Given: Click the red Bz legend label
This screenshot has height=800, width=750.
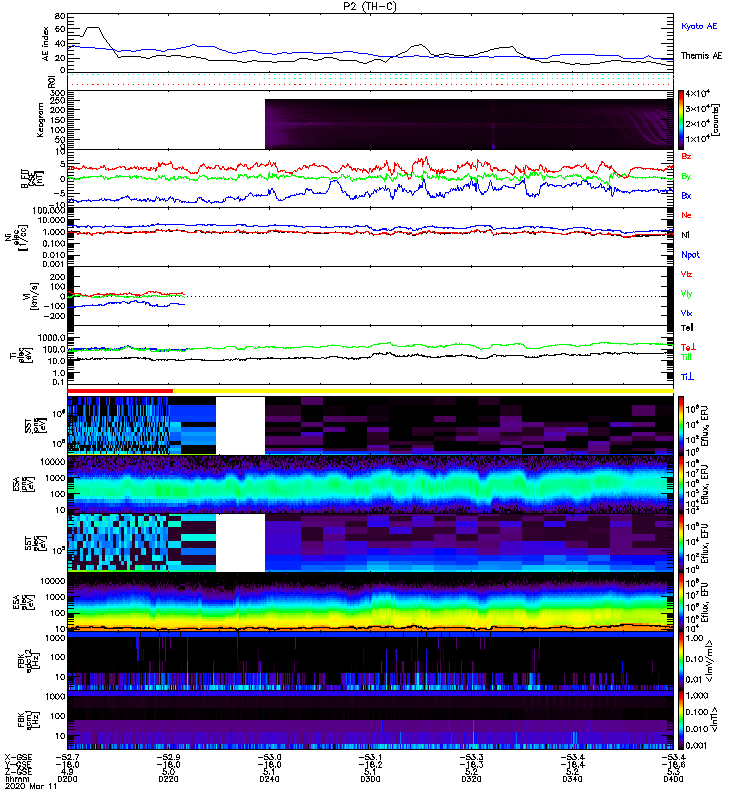Looking at the screenshot, I should [686, 156].
